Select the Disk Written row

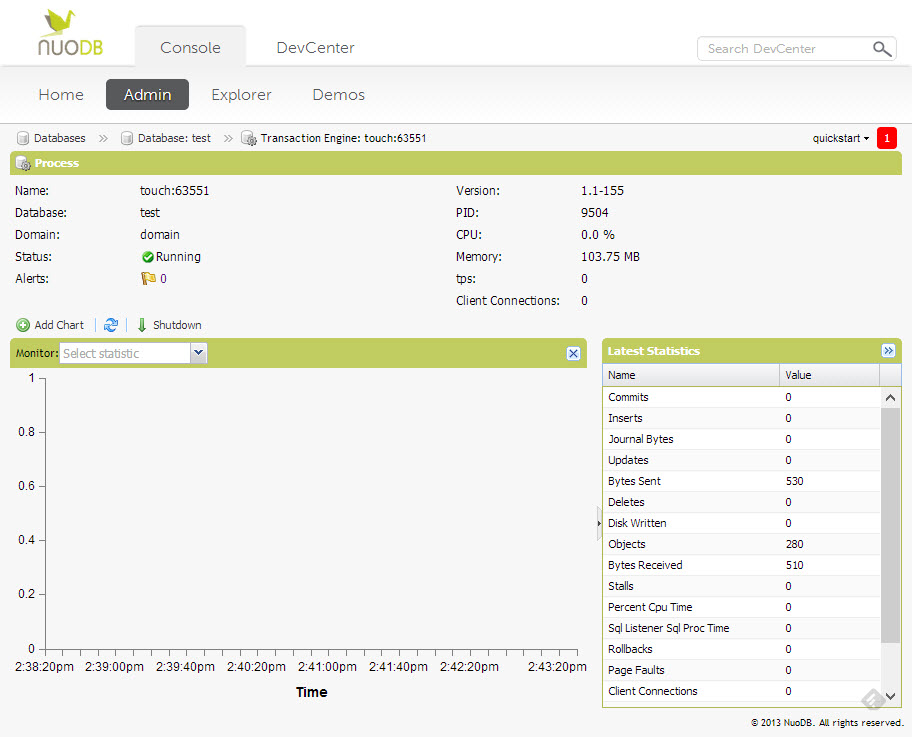pos(742,523)
